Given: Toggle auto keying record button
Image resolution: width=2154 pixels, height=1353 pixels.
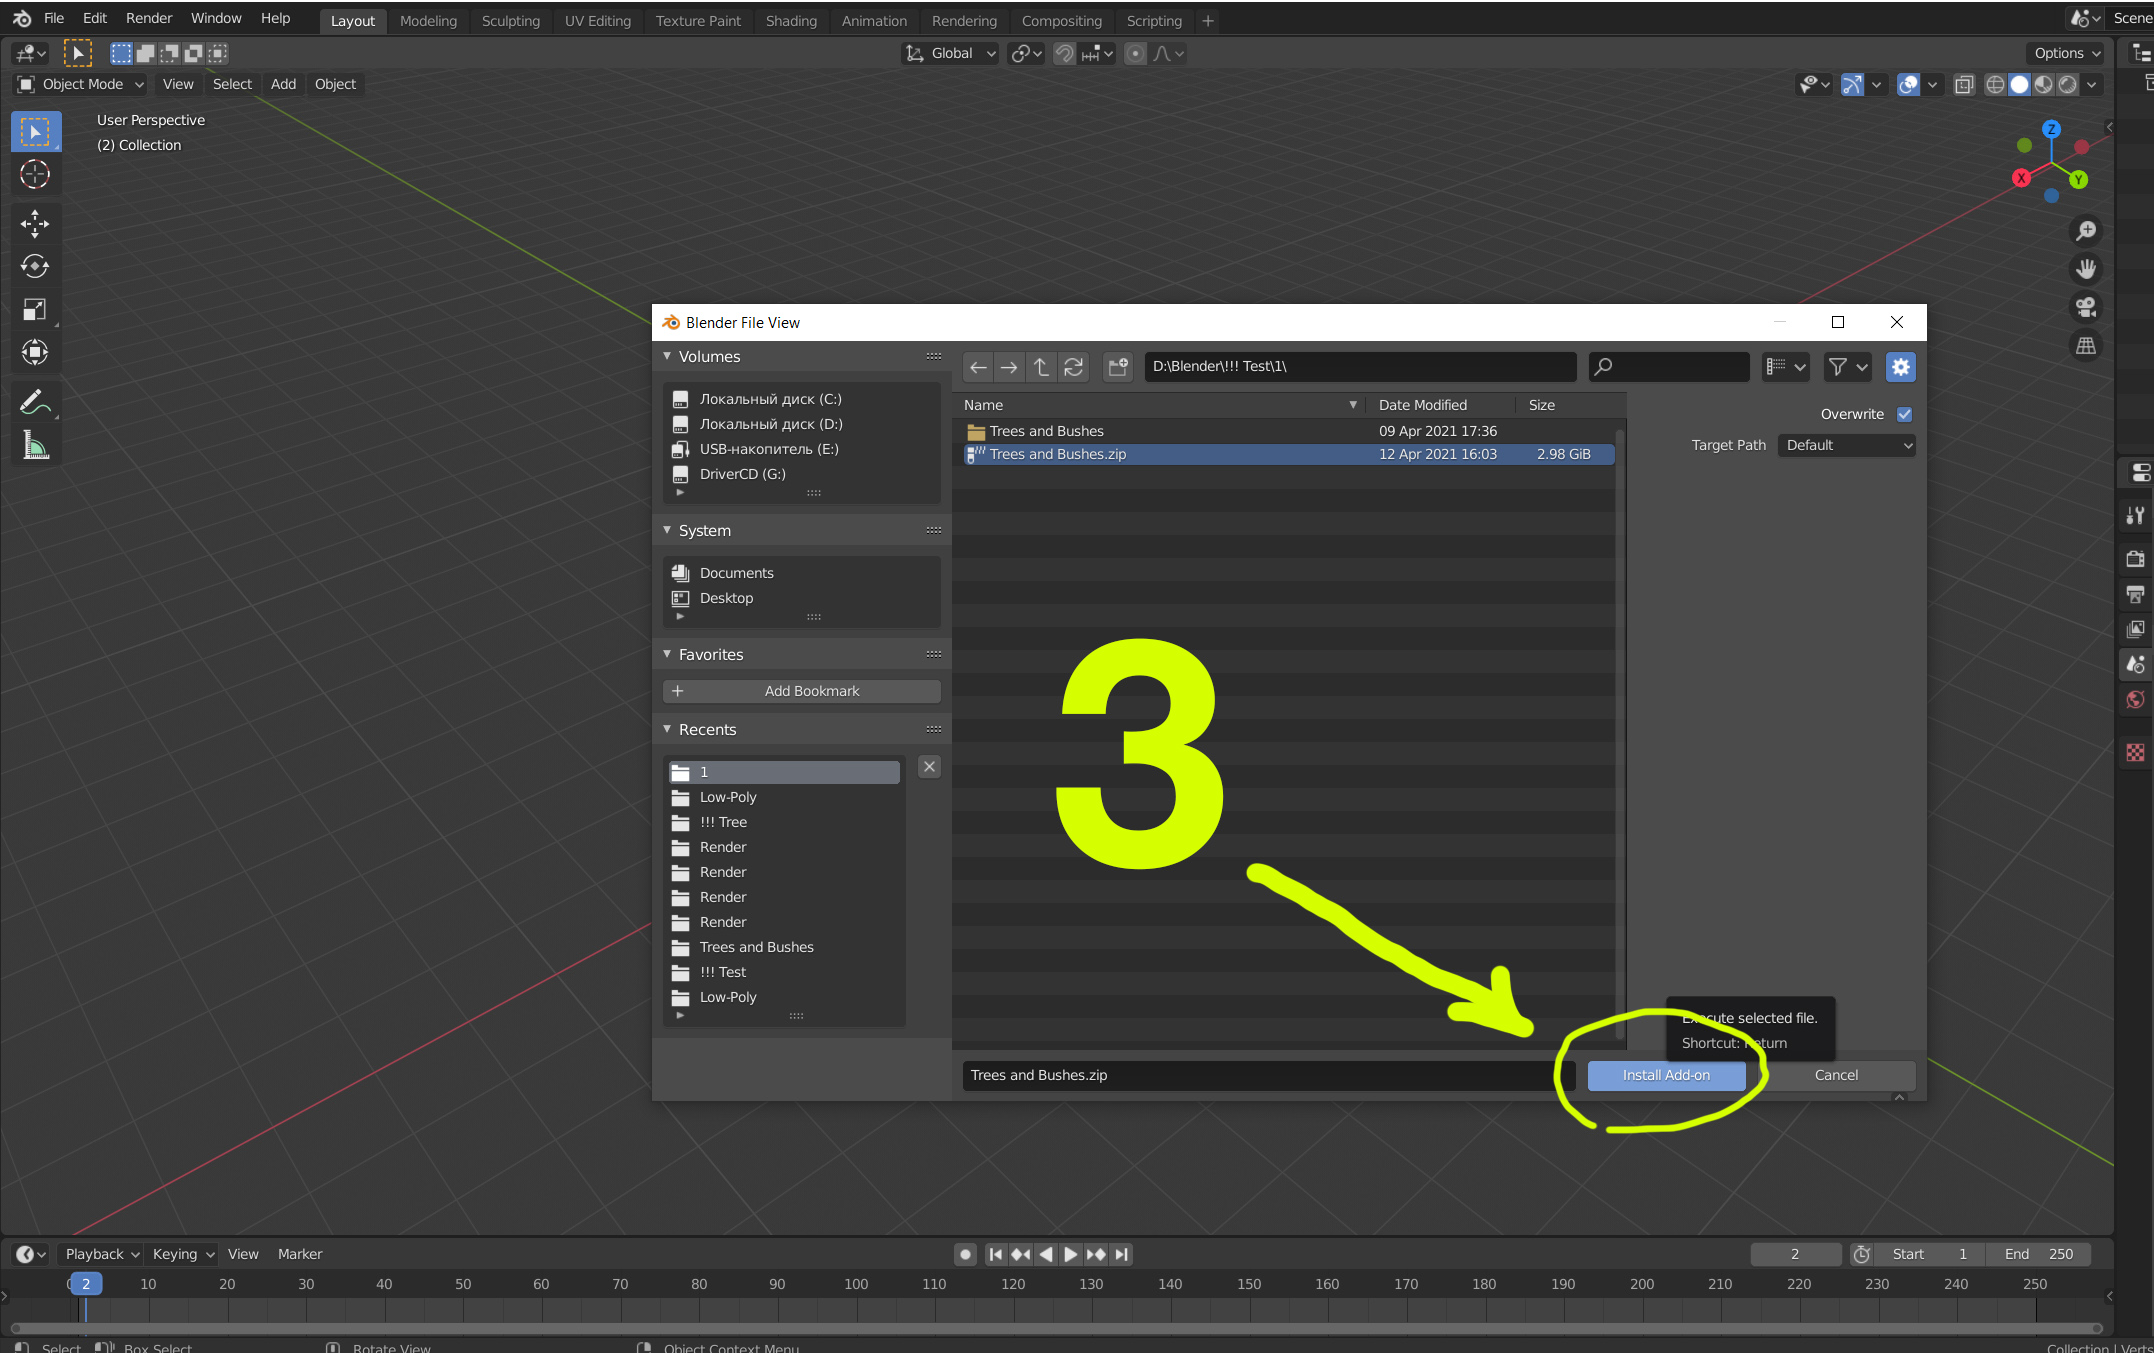Looking at the screenshot, I should (x=965, y=1254).
